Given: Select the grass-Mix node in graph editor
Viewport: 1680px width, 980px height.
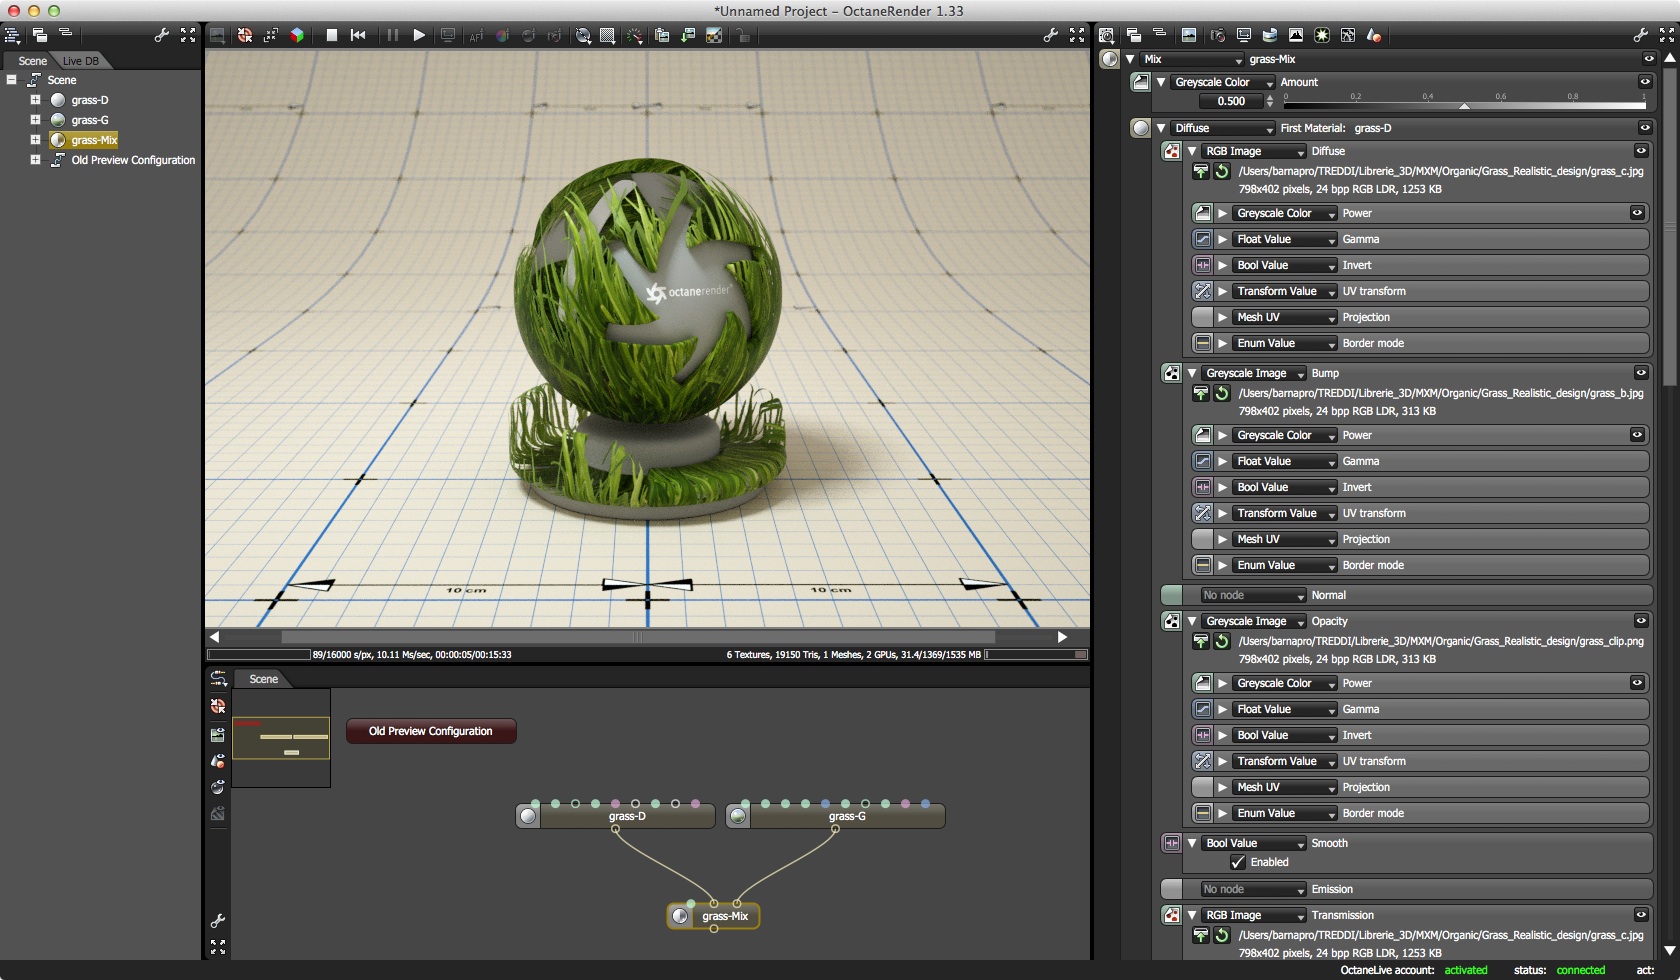Looking at the screenshot, I should 714,916.
